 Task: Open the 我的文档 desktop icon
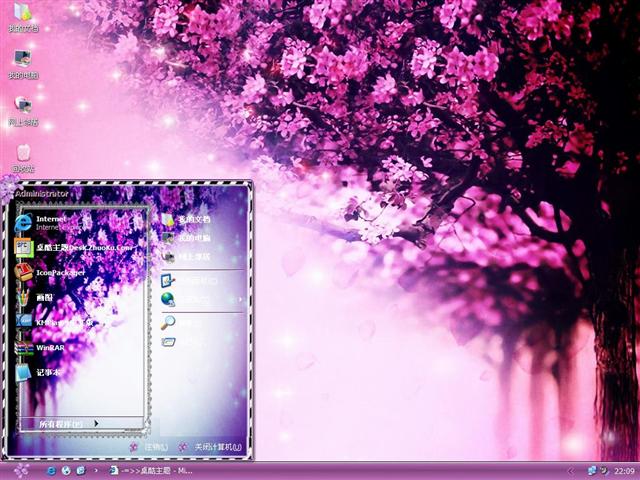point(23,17)
